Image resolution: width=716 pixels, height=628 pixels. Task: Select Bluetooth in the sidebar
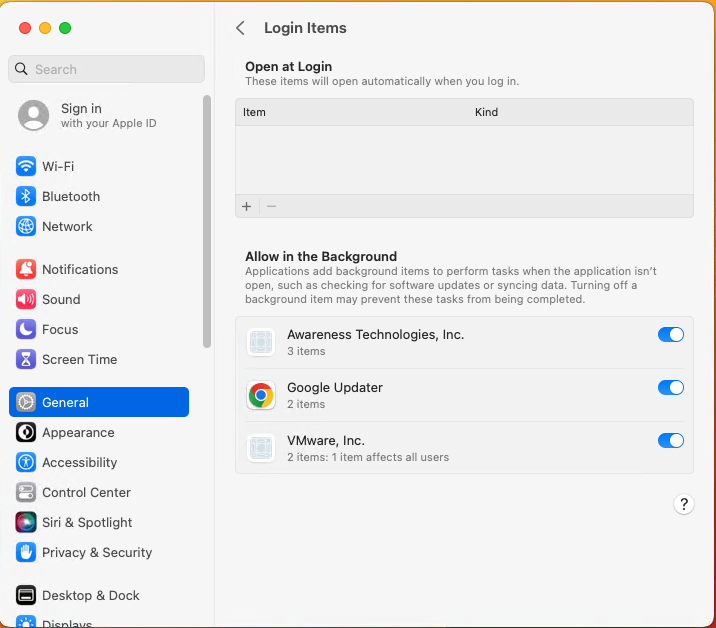[99, 196]
